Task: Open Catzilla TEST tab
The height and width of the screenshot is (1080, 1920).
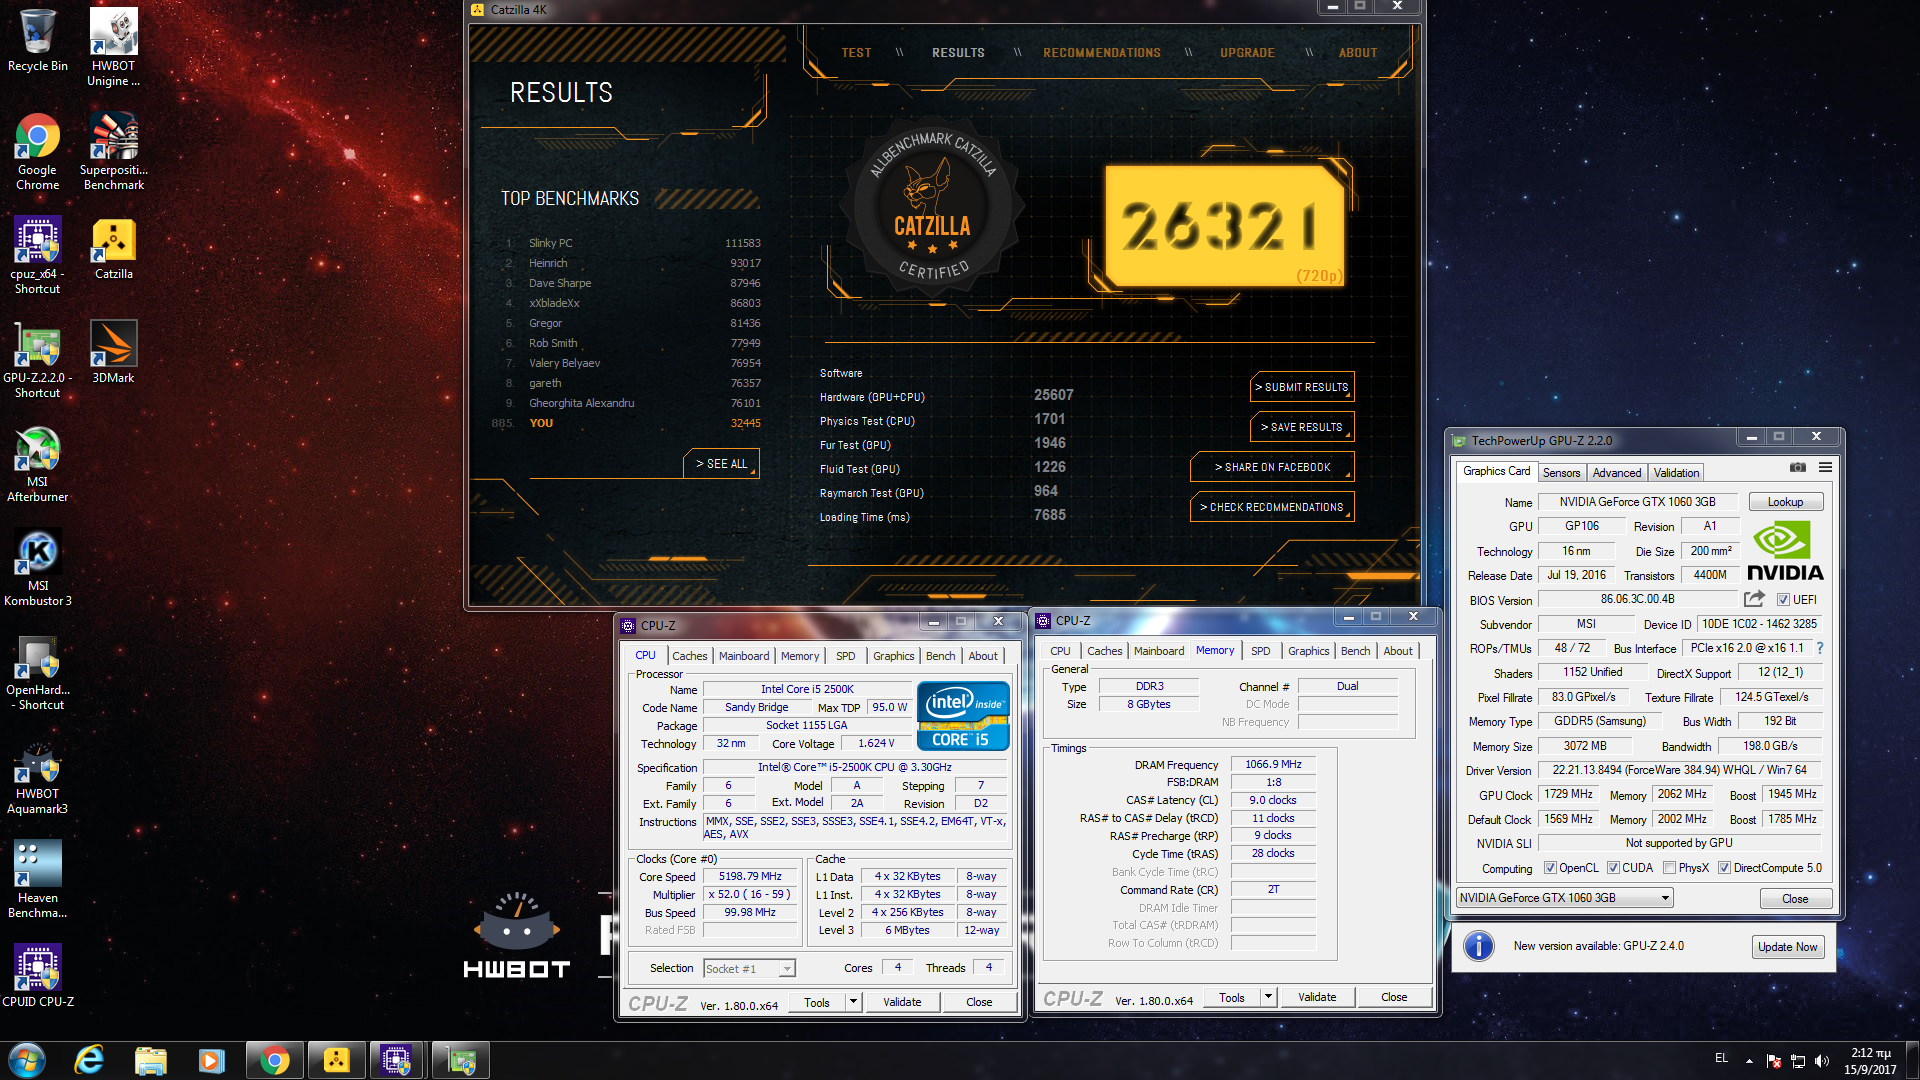Action: click(x=856, y=53)
